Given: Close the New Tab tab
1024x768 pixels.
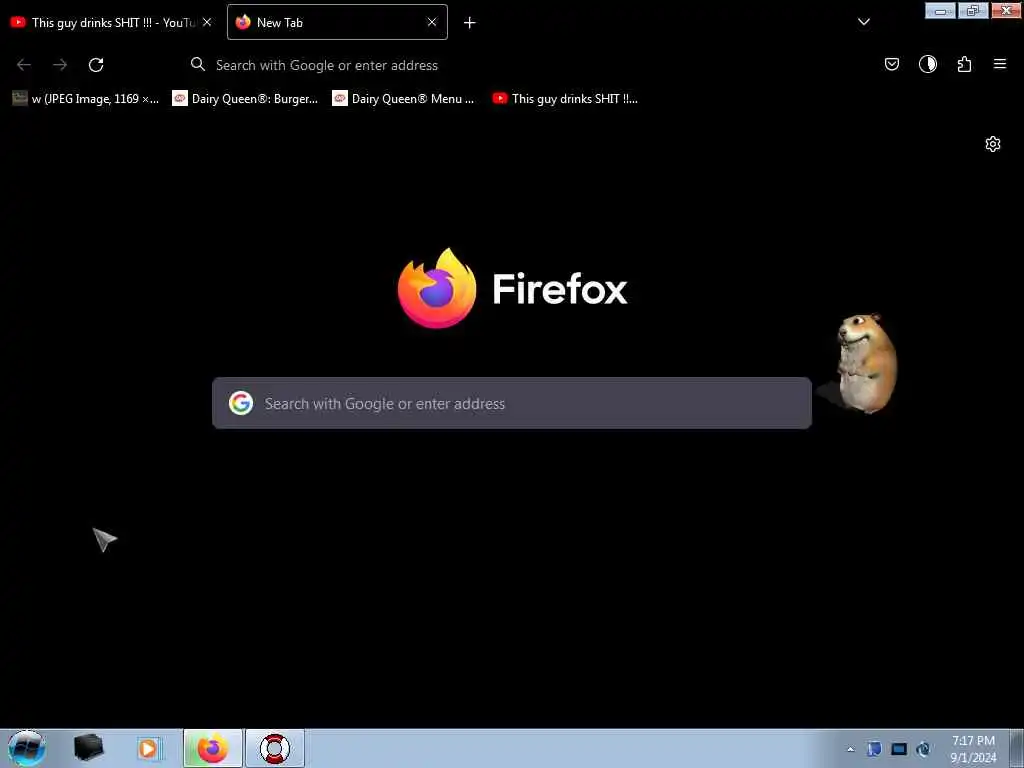Looking at the screenshot, I should pos(432,22).
